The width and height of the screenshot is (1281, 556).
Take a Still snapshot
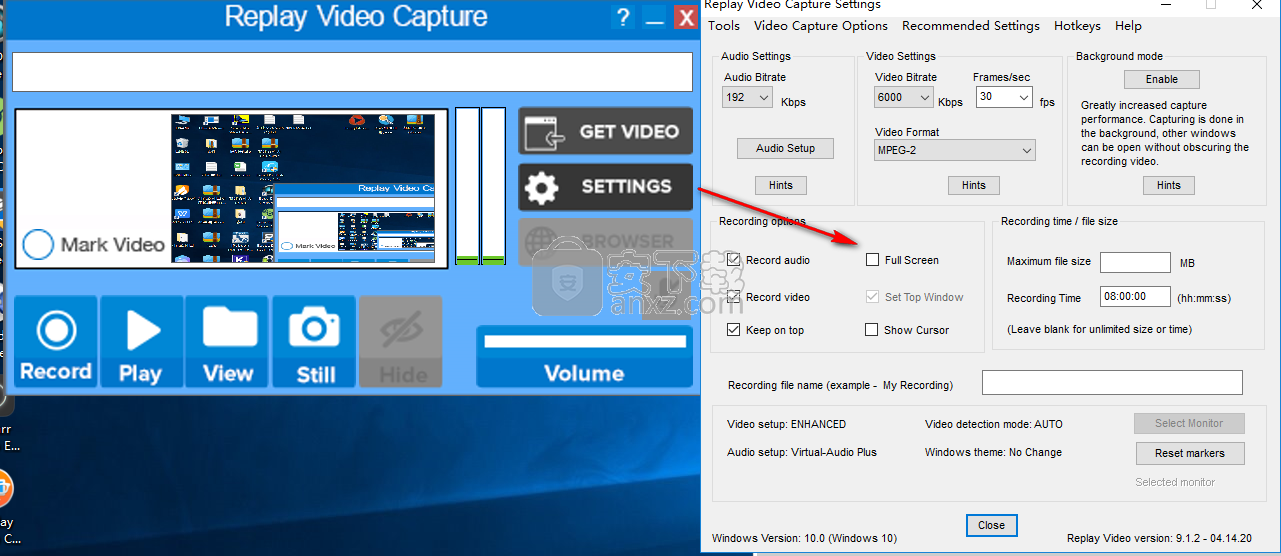point(315,341)
